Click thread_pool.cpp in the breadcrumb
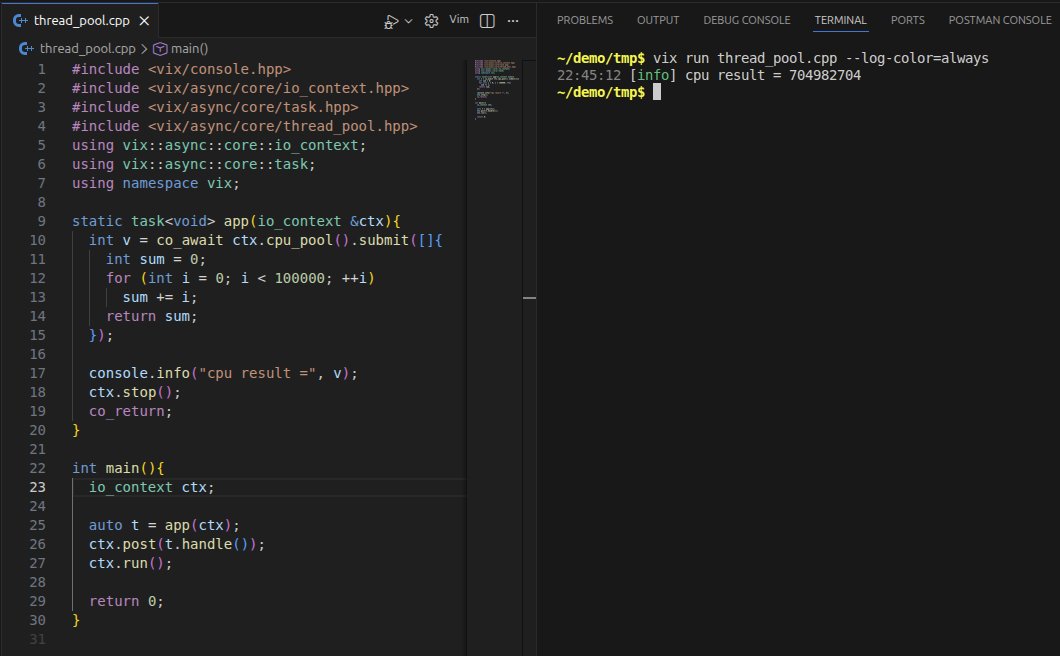 87,49
